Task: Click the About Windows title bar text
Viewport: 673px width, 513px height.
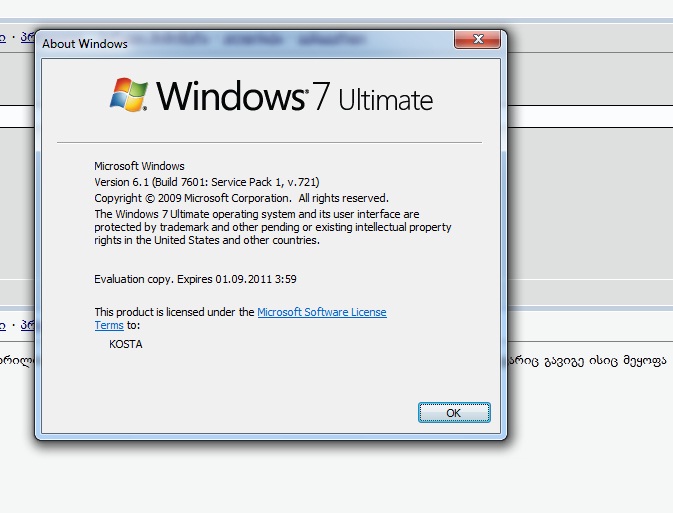Action: click(85, 44)
